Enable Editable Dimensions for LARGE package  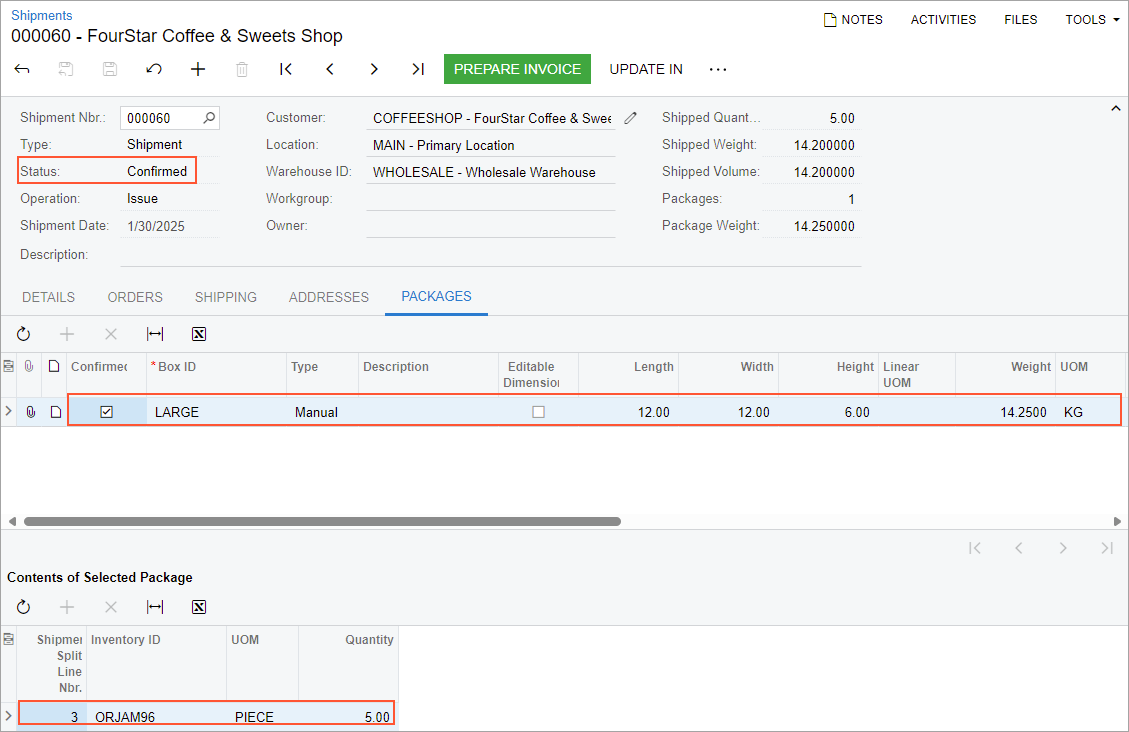[x=538, y=412]
